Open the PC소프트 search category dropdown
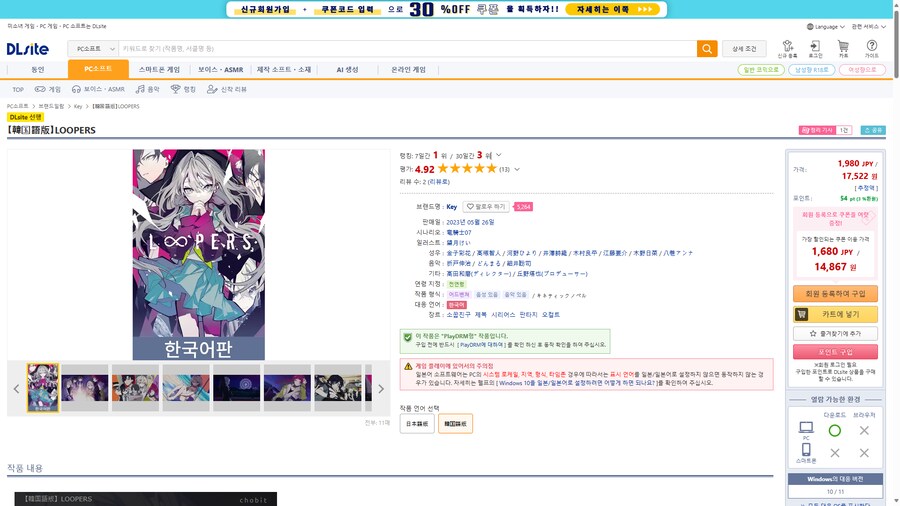Screen dimensions: 900x506 pyautogui.click(x=93, y=49)
